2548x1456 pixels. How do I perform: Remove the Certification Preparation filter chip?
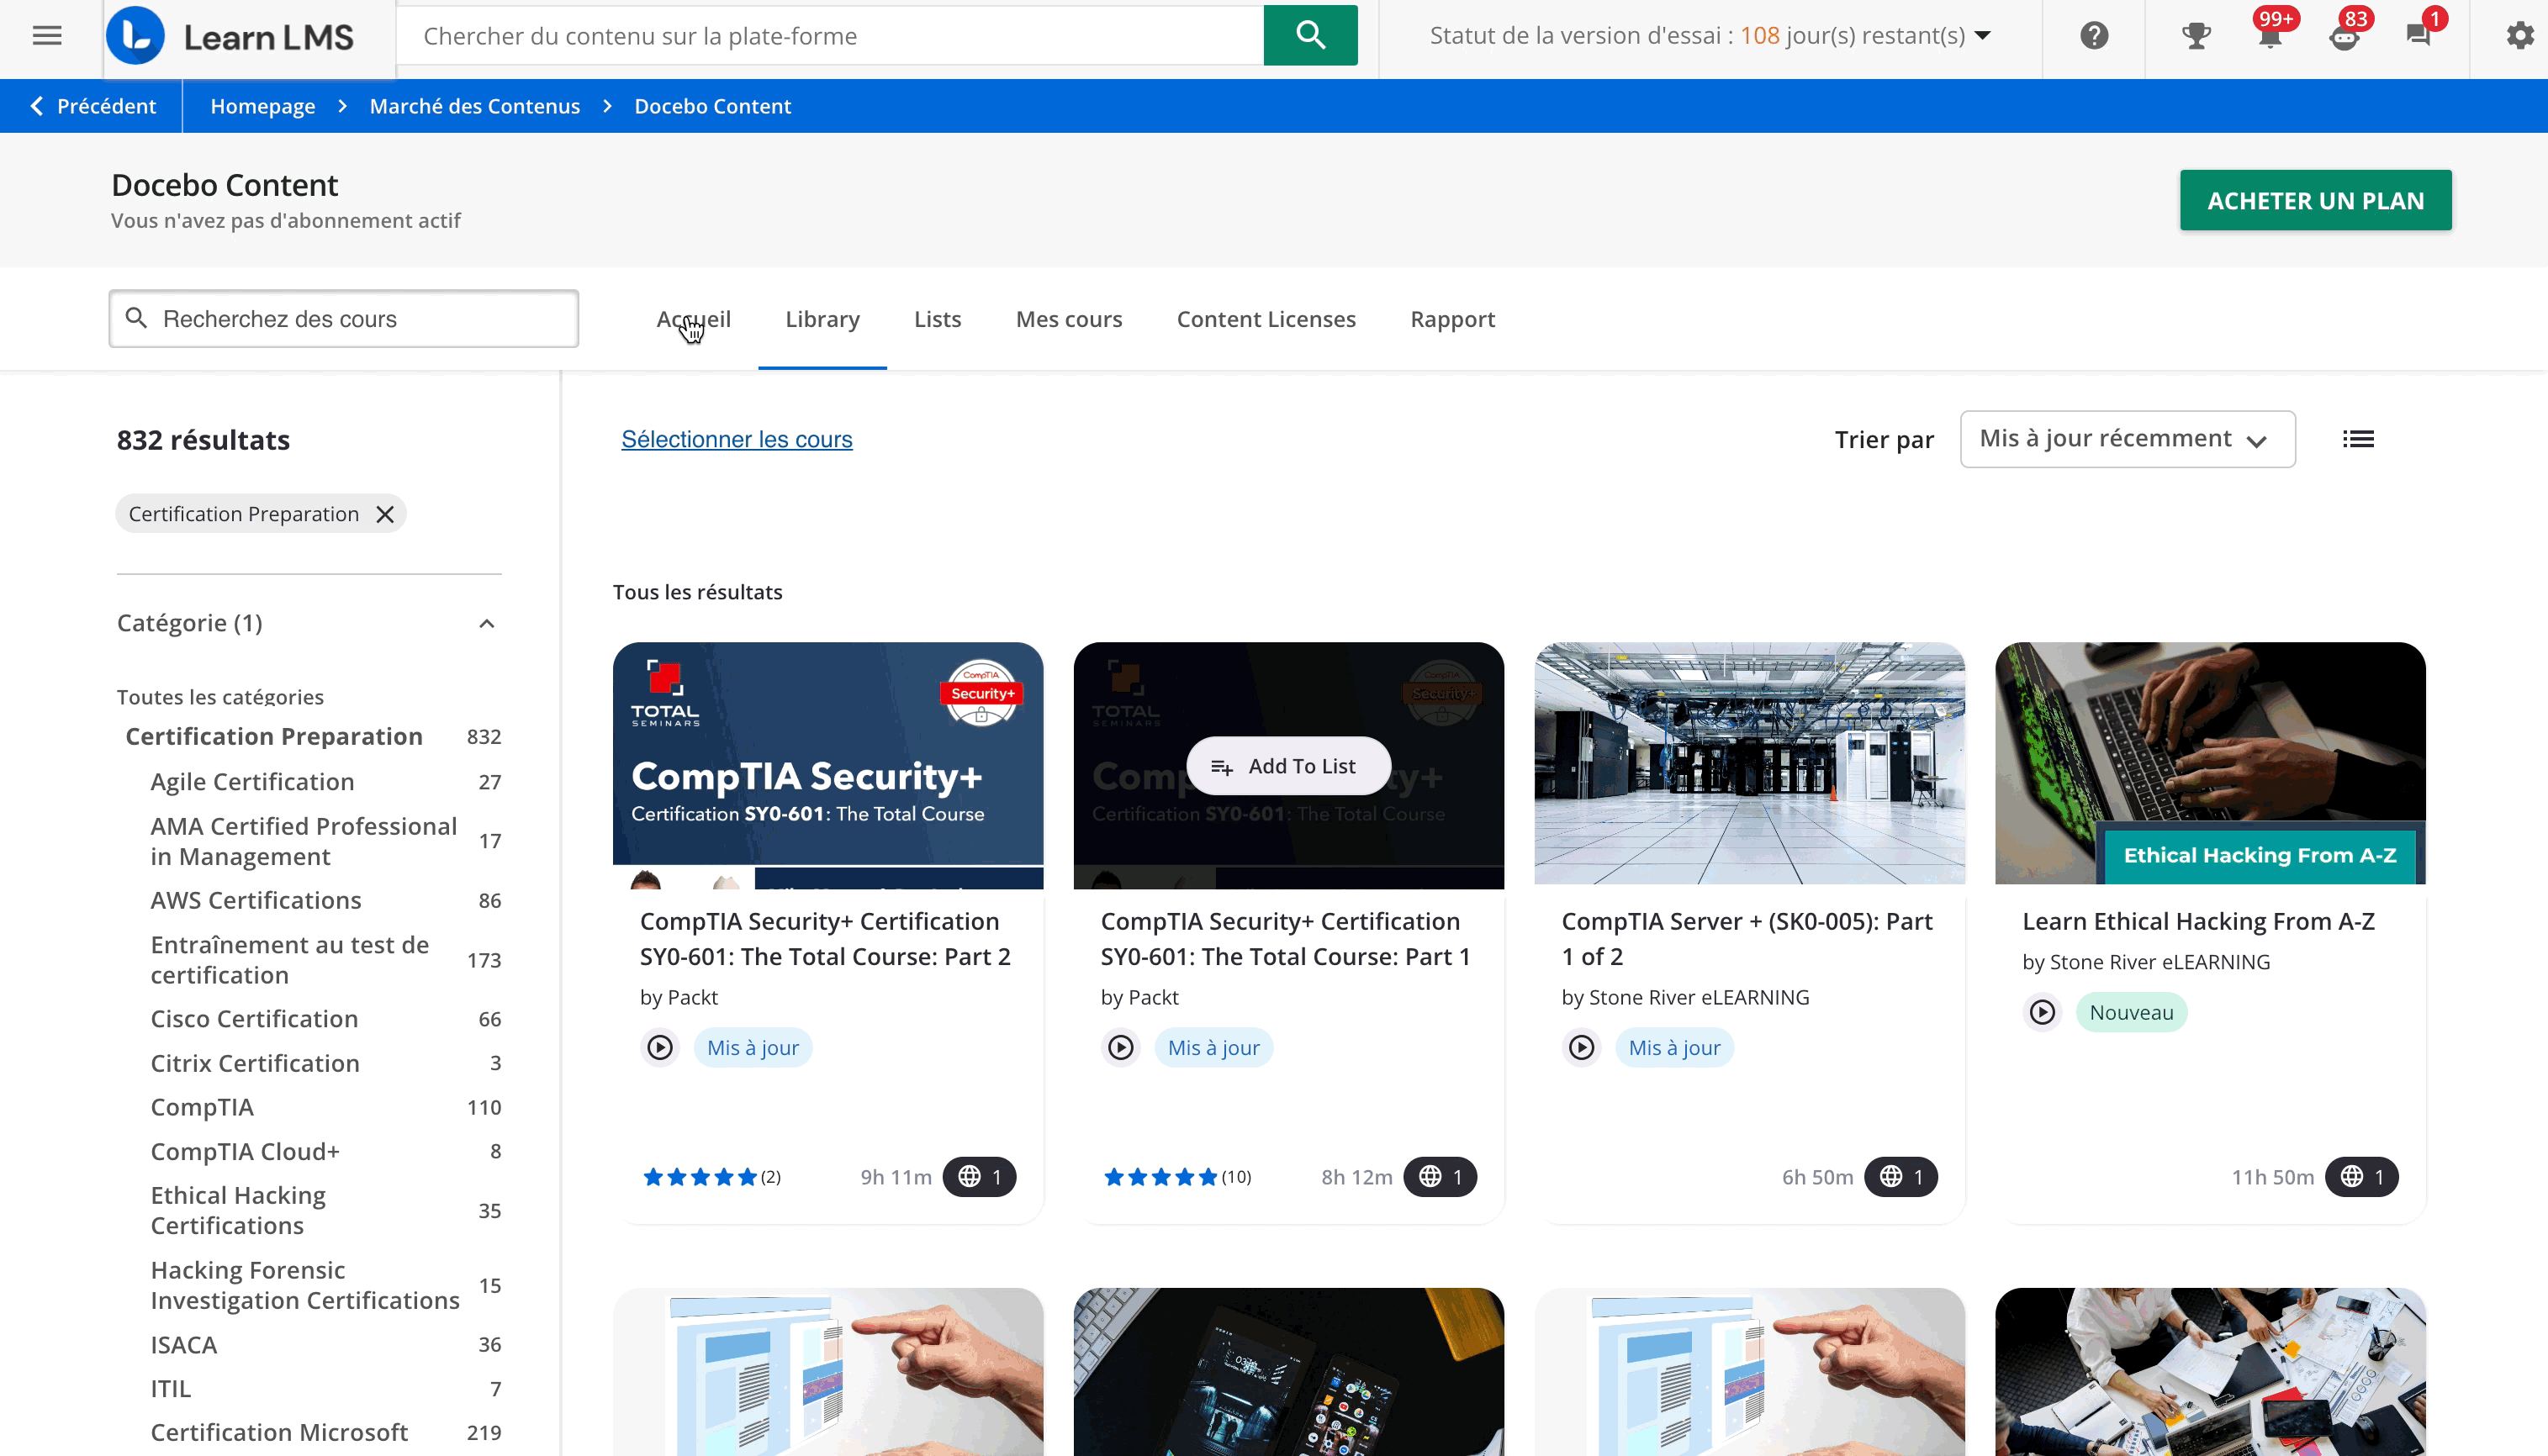385,514
